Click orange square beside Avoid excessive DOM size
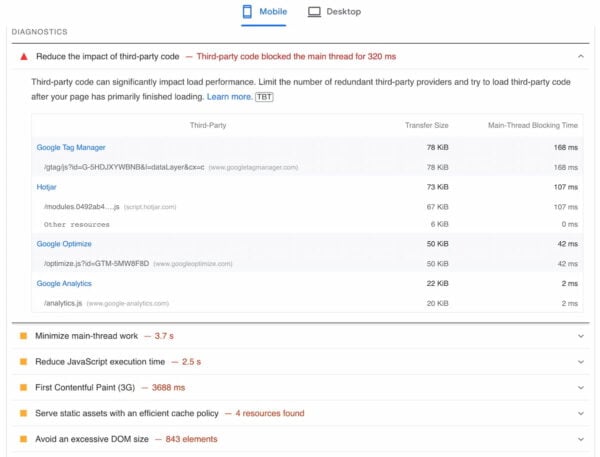This screenshot has height=457, width=600. click(x=24, y=439)
